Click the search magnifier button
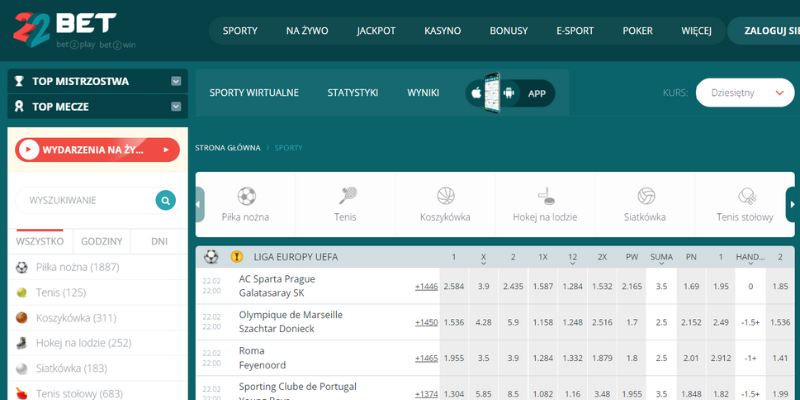The height and width of the screenshot is (400, 800). 165,201
